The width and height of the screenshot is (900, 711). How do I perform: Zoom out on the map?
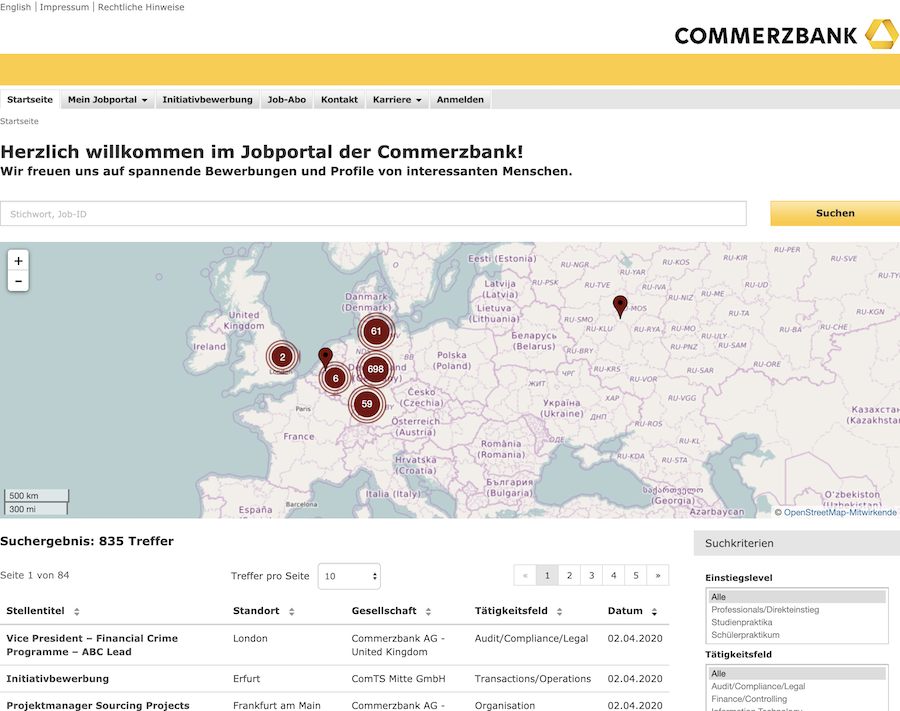[18, 281]
